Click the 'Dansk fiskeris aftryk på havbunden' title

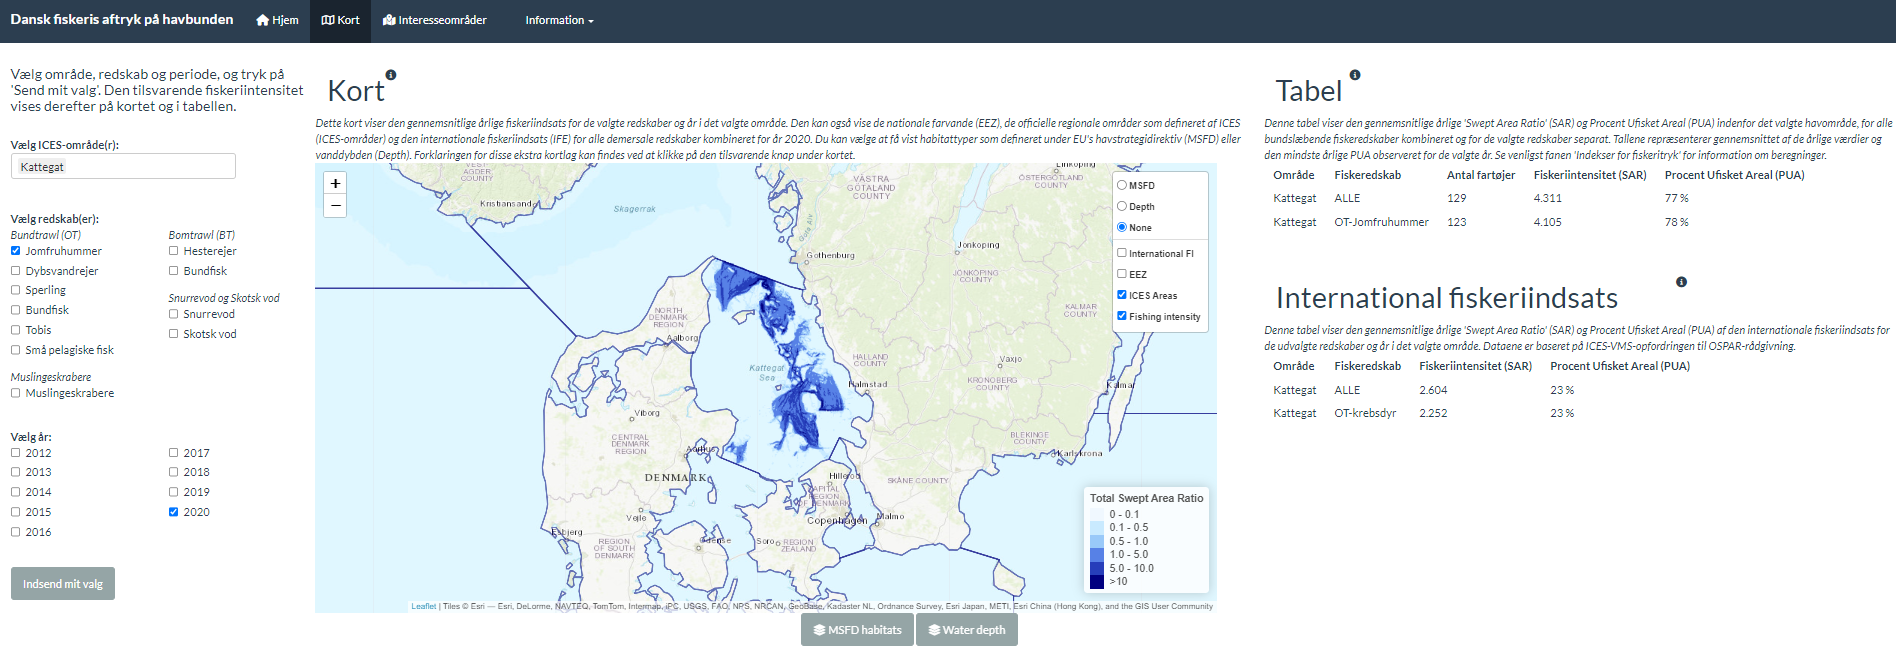(122, 19)
